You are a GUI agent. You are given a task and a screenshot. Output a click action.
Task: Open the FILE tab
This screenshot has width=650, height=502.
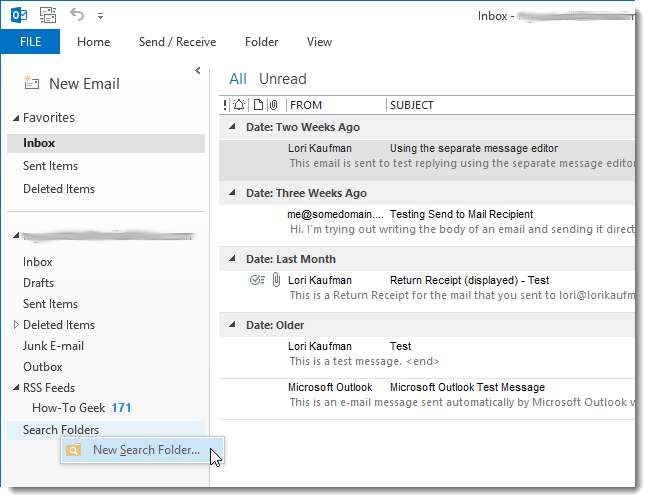pyautogui.click(x=30, y=42)
